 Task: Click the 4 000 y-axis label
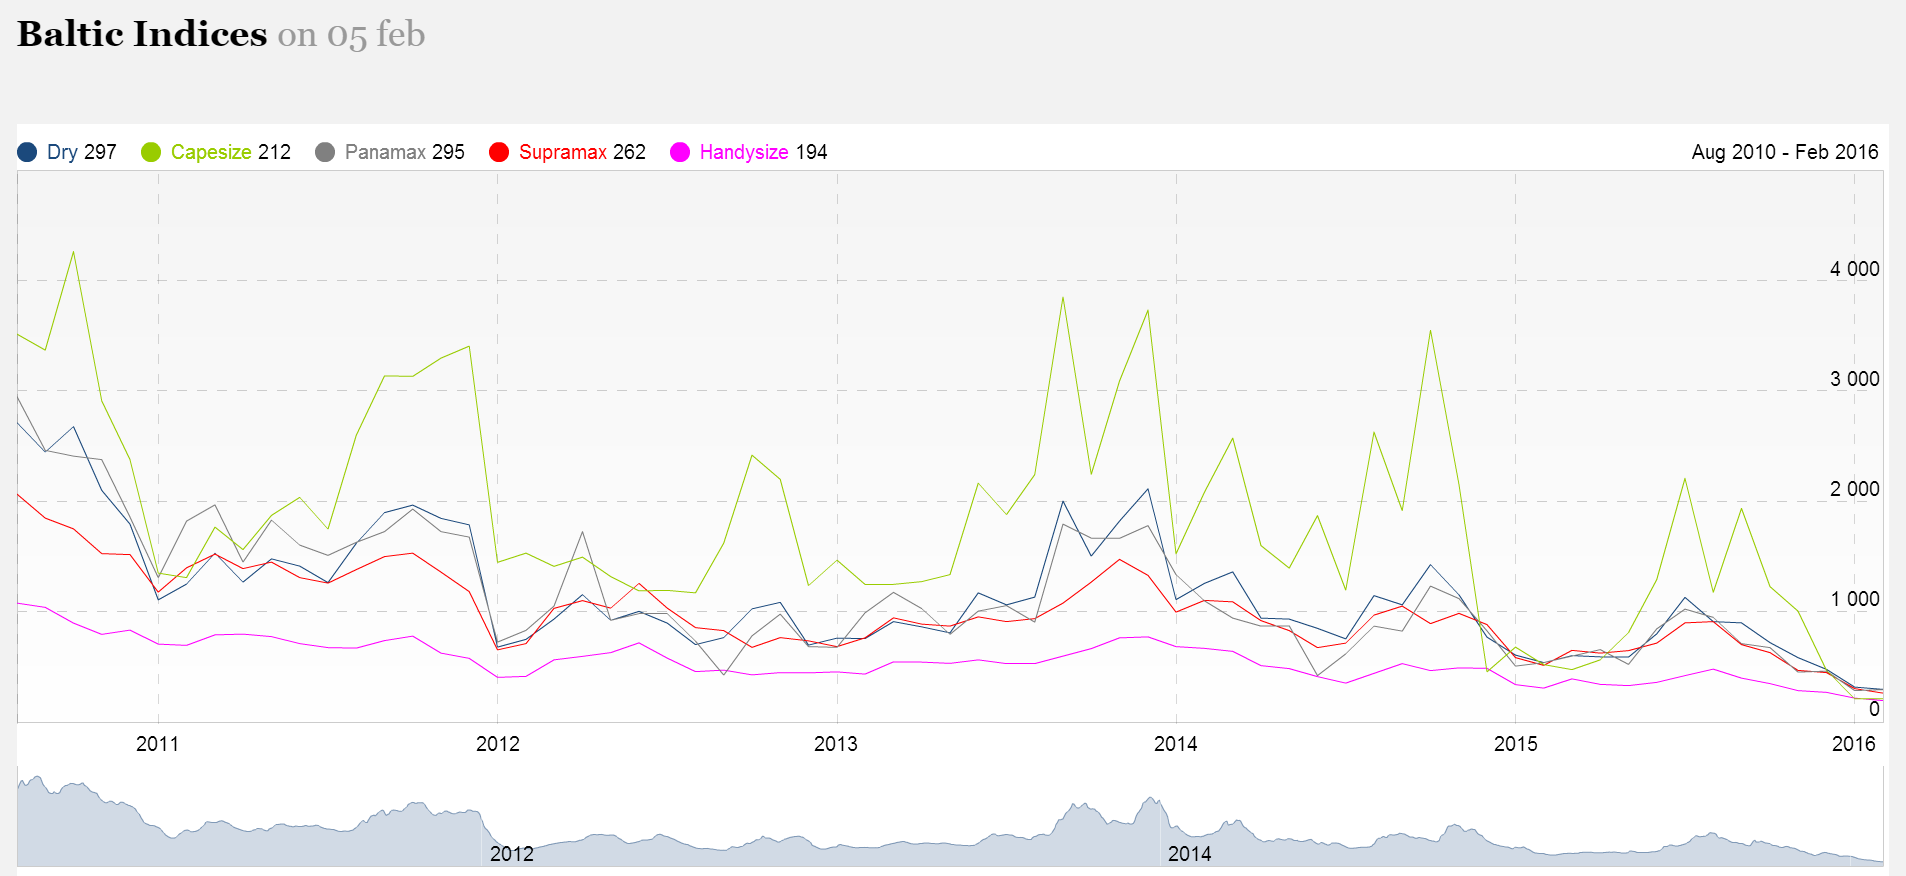click(x=1854, y=269)
